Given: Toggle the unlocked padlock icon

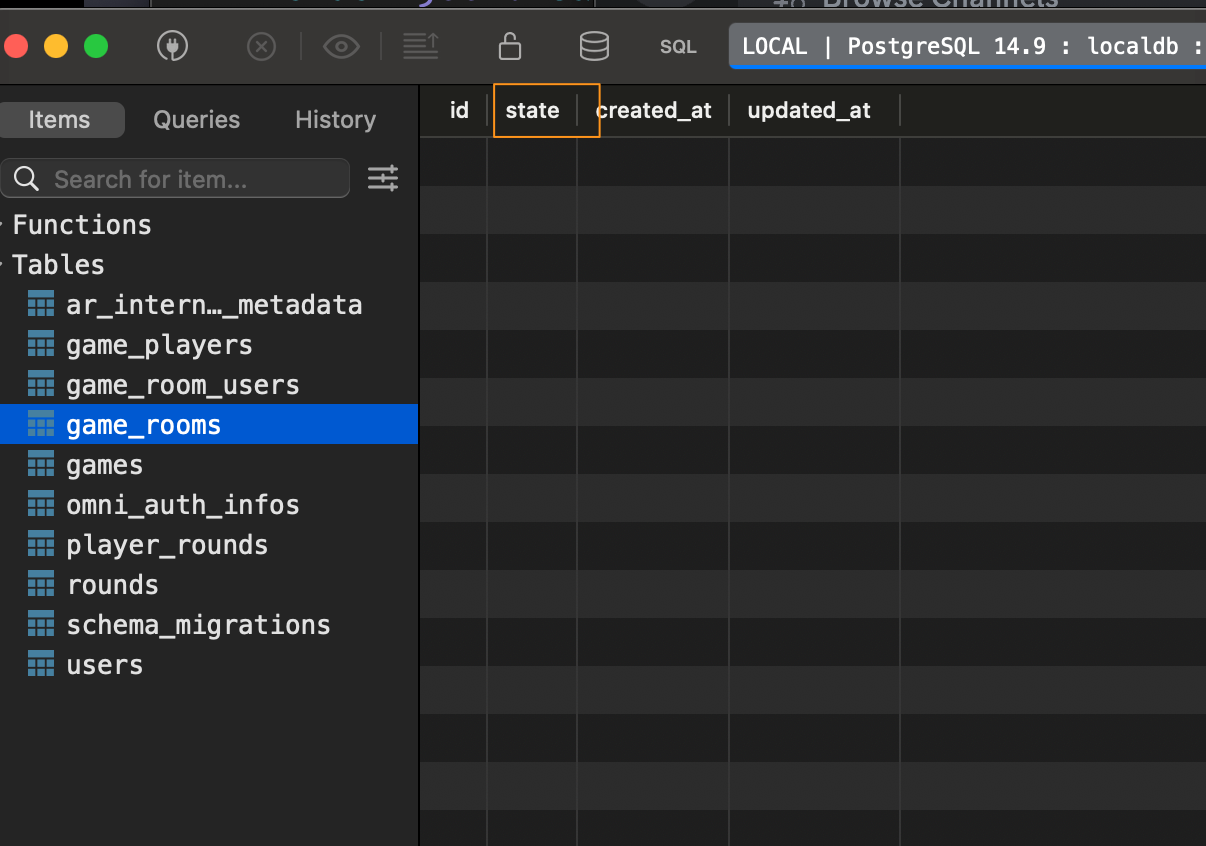Looking at the screenshot, I should point(510,46).
